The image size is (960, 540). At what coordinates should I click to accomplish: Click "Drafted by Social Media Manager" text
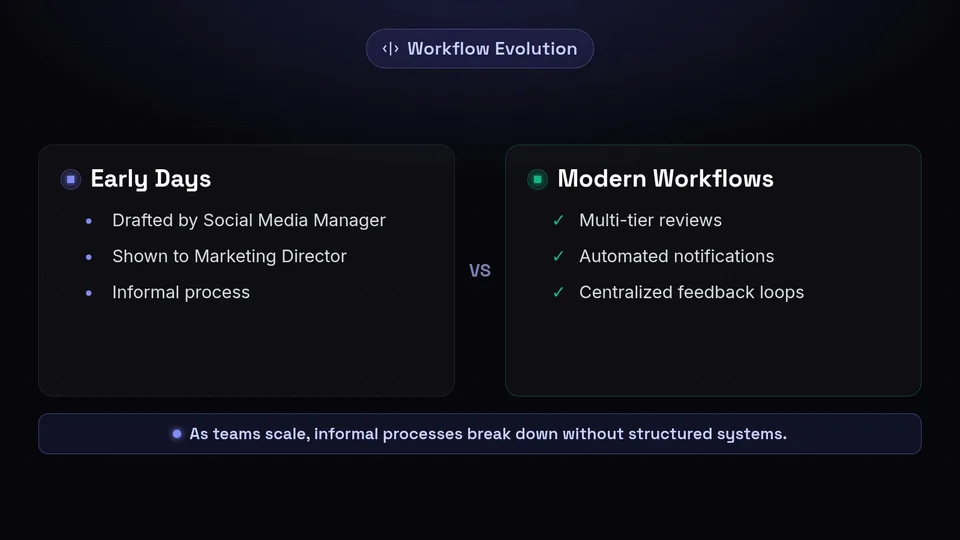249,220
